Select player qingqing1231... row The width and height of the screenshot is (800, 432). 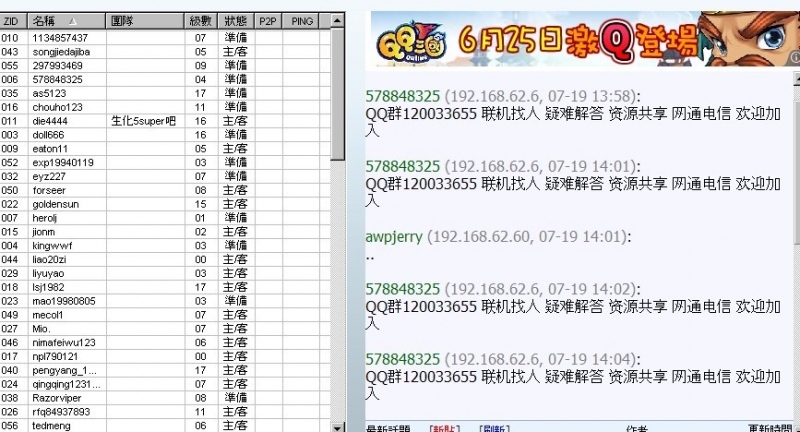tap(165, 384)
